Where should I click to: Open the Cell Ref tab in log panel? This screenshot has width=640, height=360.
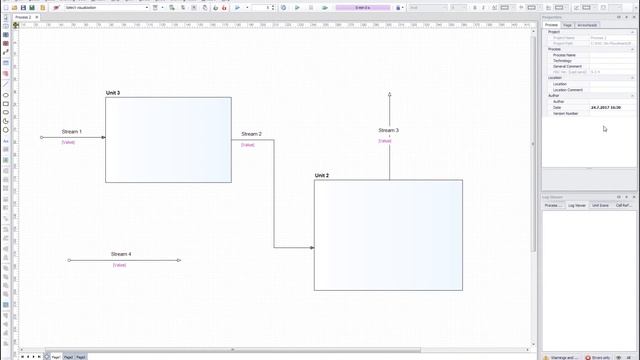tap(623, 205)
